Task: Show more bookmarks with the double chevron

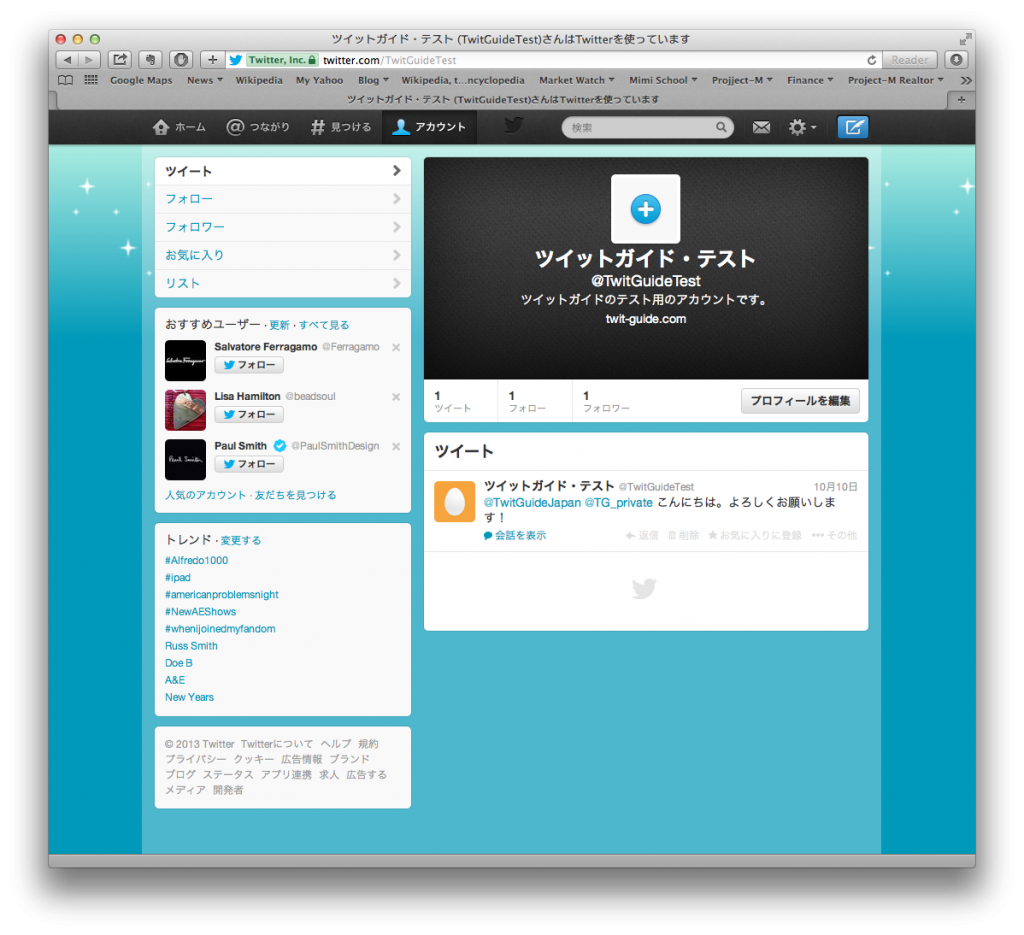Action: tap(965, 80)
